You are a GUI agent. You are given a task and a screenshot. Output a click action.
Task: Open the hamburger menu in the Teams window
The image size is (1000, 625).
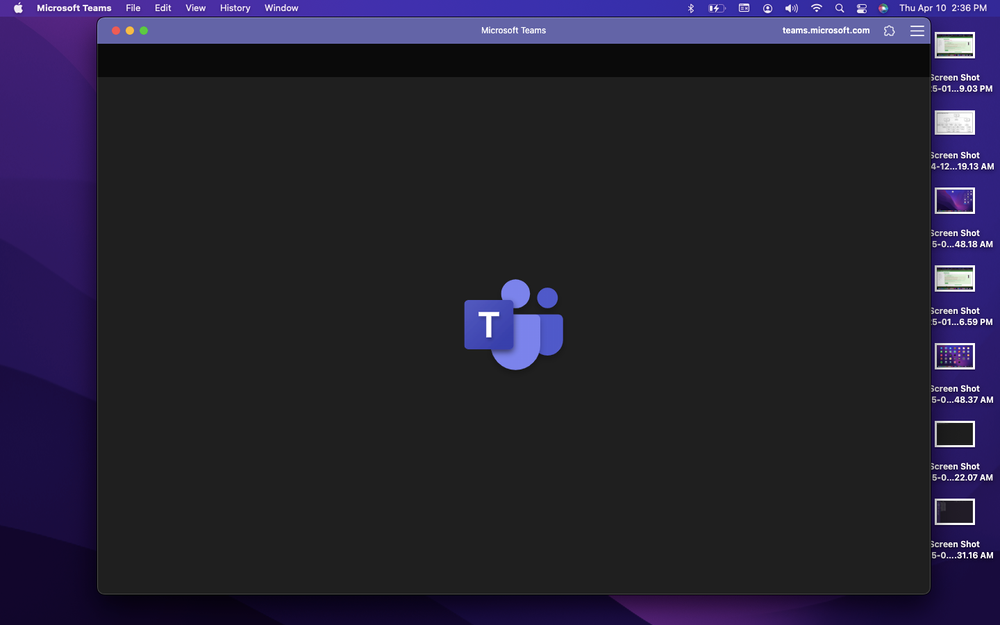(917, 31)
